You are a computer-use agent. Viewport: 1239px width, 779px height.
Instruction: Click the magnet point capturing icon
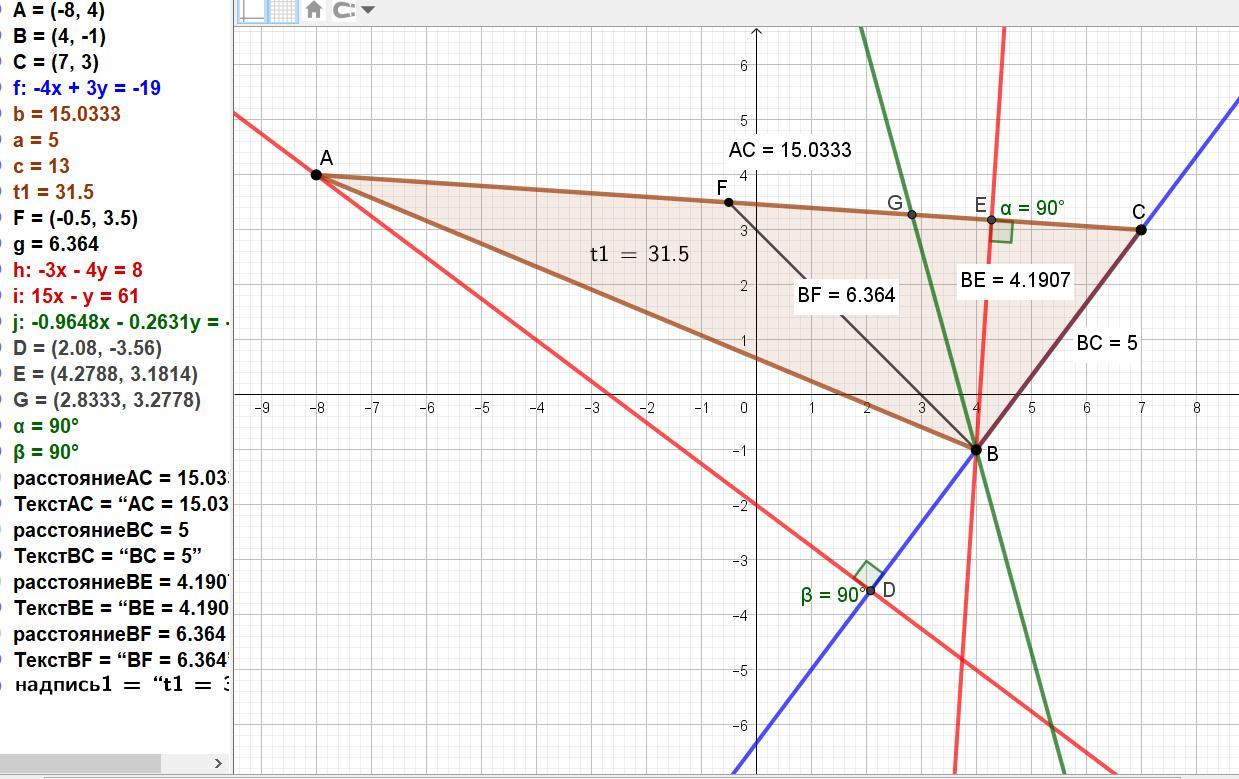pyautogui.click(x=344, y=10)
